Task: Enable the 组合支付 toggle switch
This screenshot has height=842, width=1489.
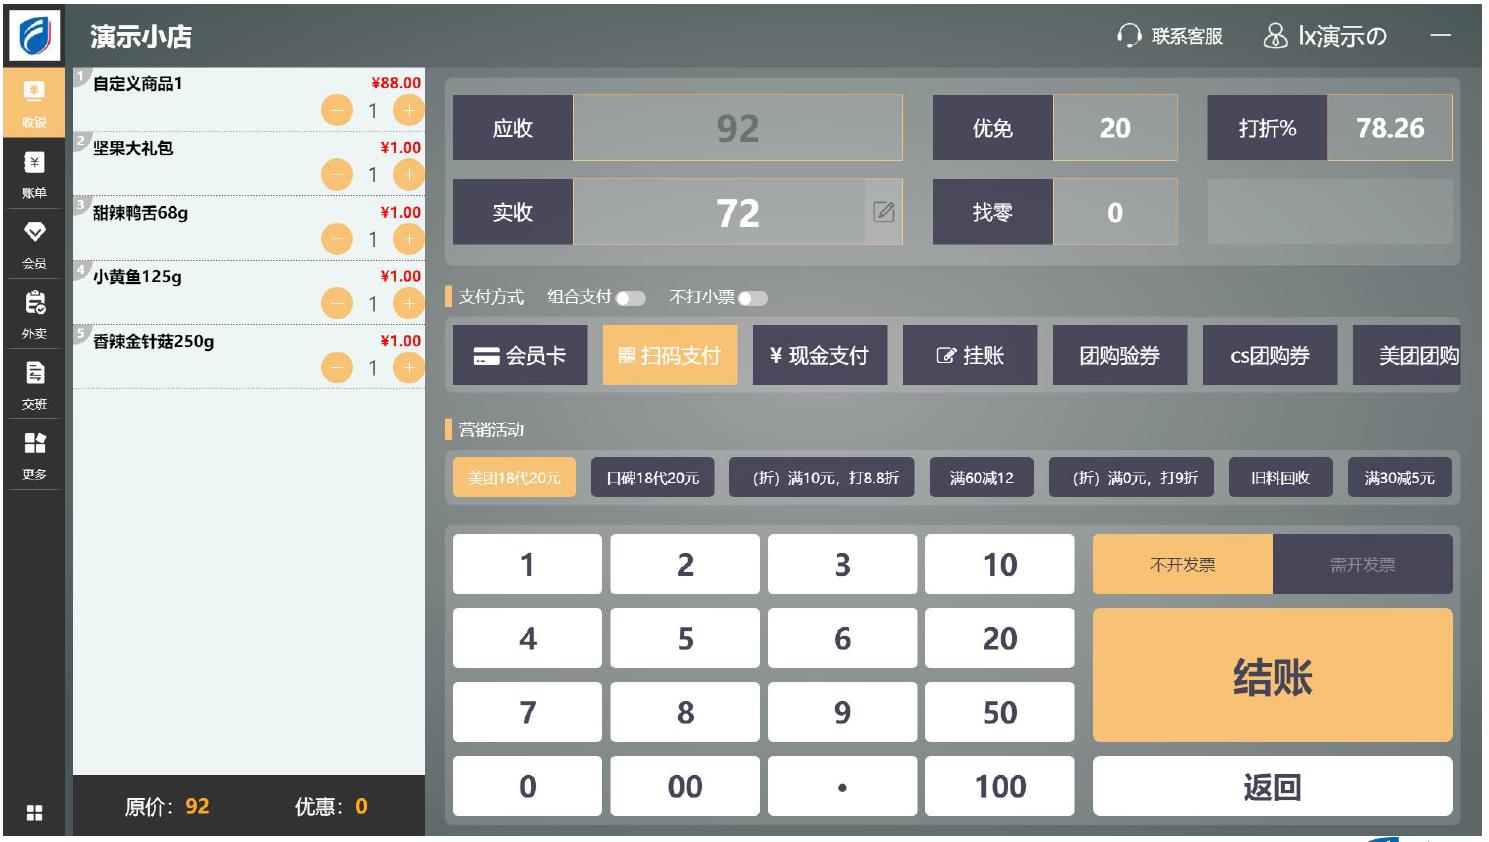Action: pos(630,298)
